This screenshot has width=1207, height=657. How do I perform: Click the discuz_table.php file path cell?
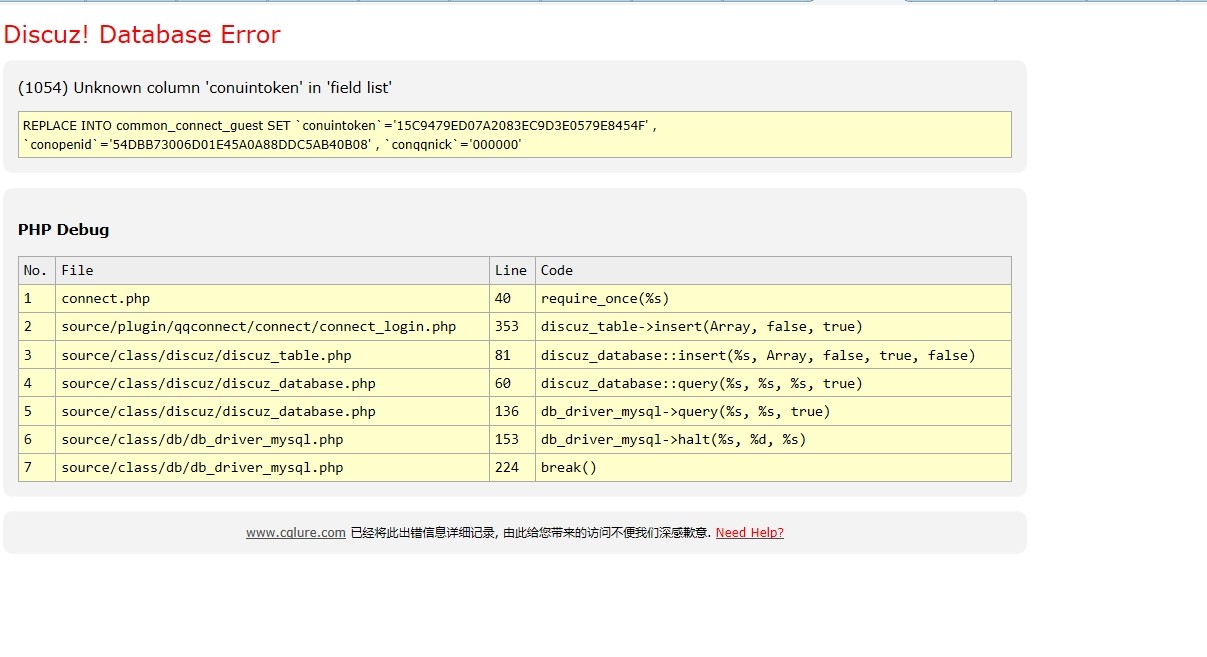click(206, 355)
